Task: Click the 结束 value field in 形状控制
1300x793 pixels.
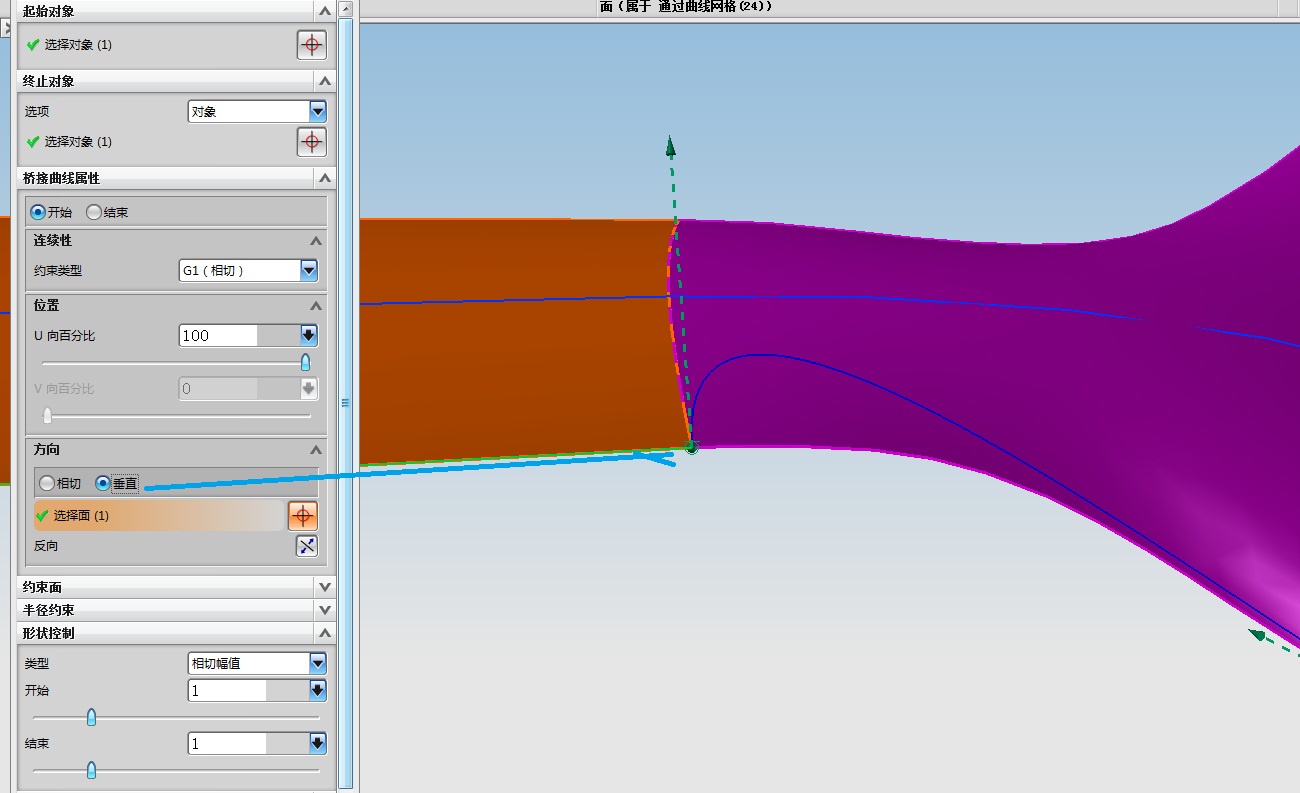Action: pos(227,743)
